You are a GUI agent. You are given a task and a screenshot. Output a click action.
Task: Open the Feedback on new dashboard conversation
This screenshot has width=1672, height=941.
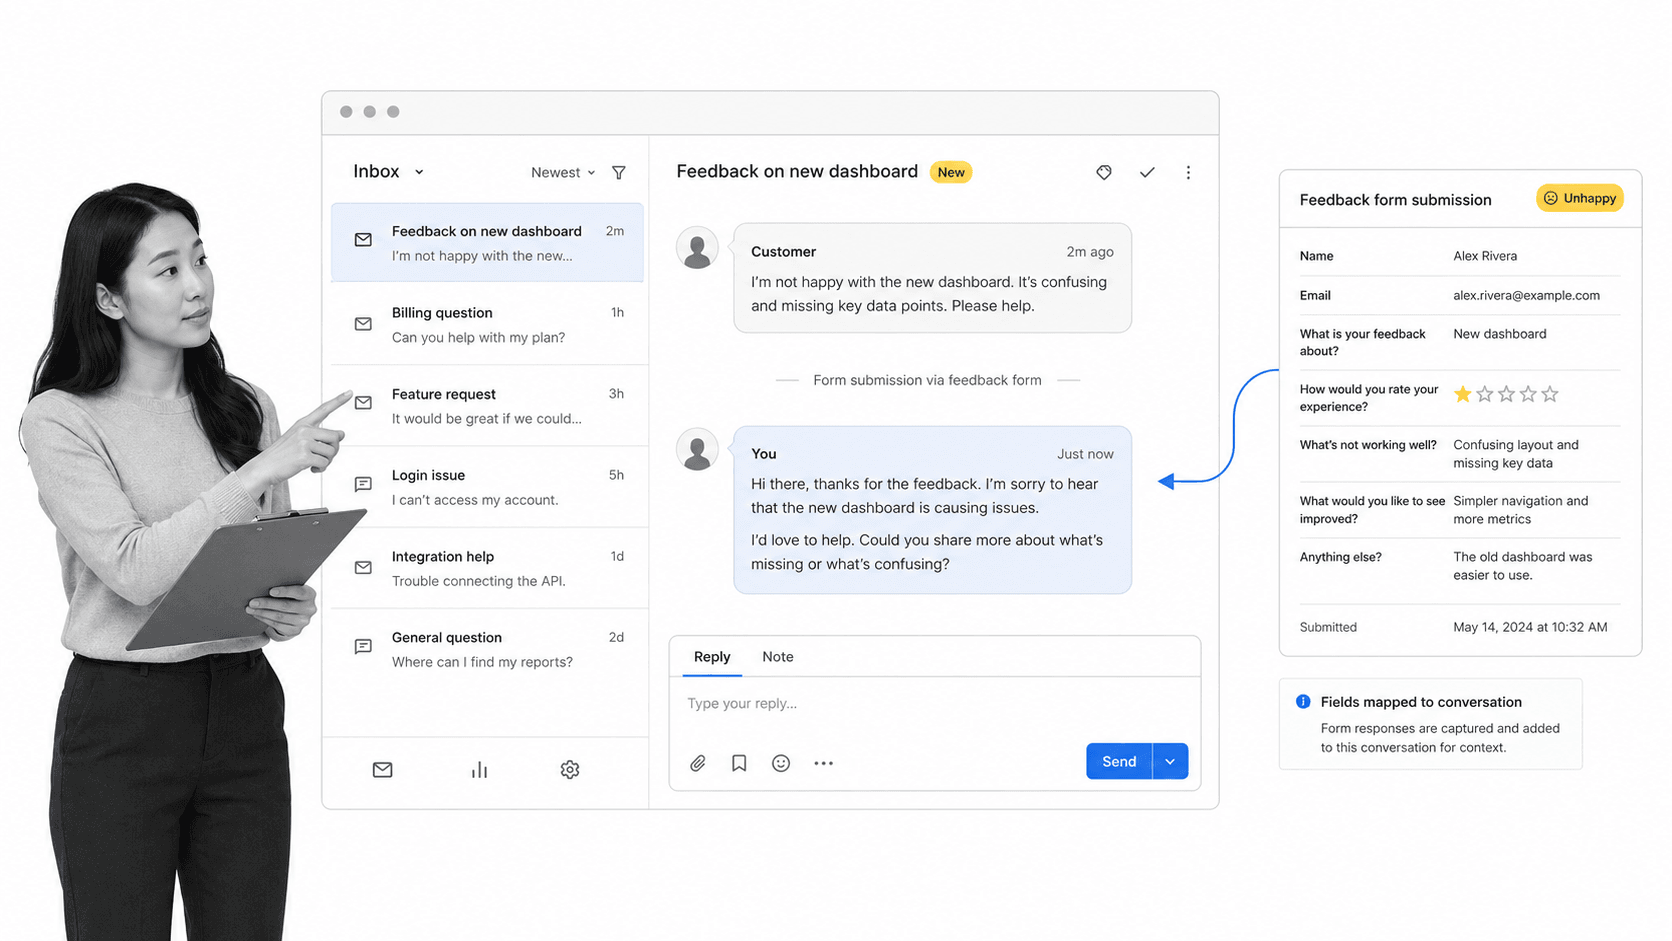(x=488, y=243)
